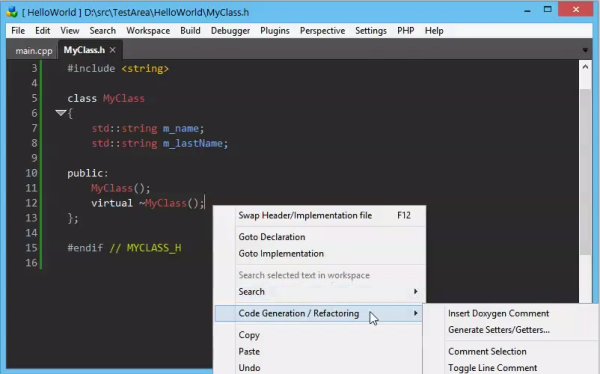The image size is (600, 374).
Task: Open the Debugger menu
Action: coord(230,30)
